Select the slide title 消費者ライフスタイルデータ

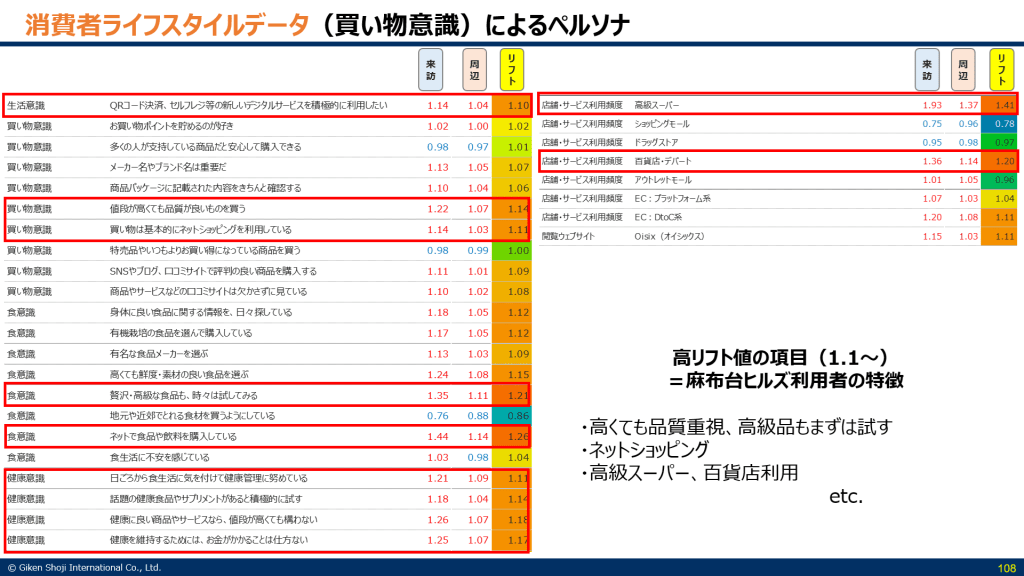click(x=167, y=25)
